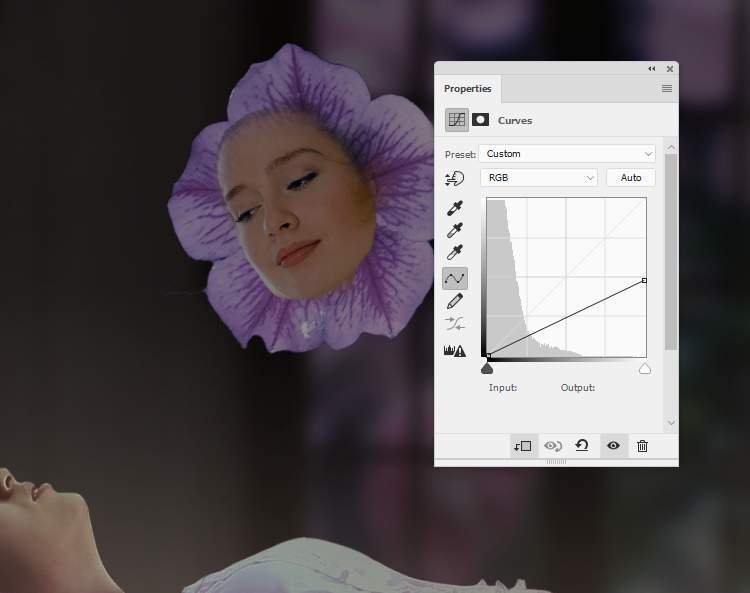This screenshot has width=750, height=593.
Task: Click the panel scrollbar down arrow
Action: 671,423
